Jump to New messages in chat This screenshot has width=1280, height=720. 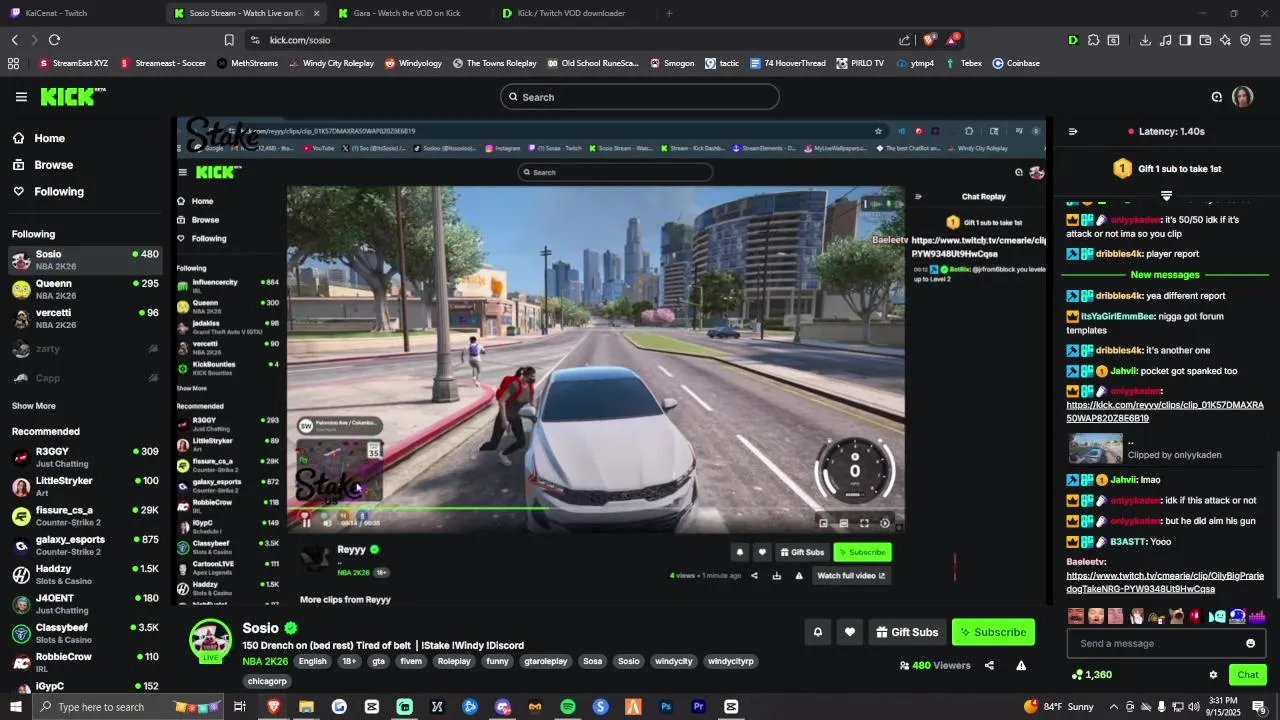click(x=1164, y=275)
